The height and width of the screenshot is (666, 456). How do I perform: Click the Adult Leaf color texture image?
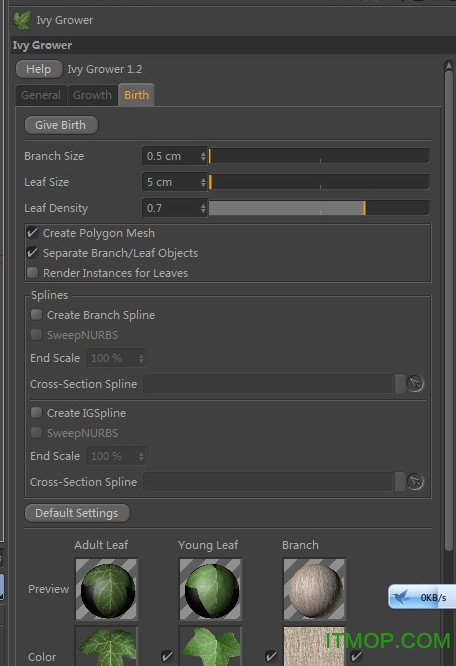click(106, 646)
